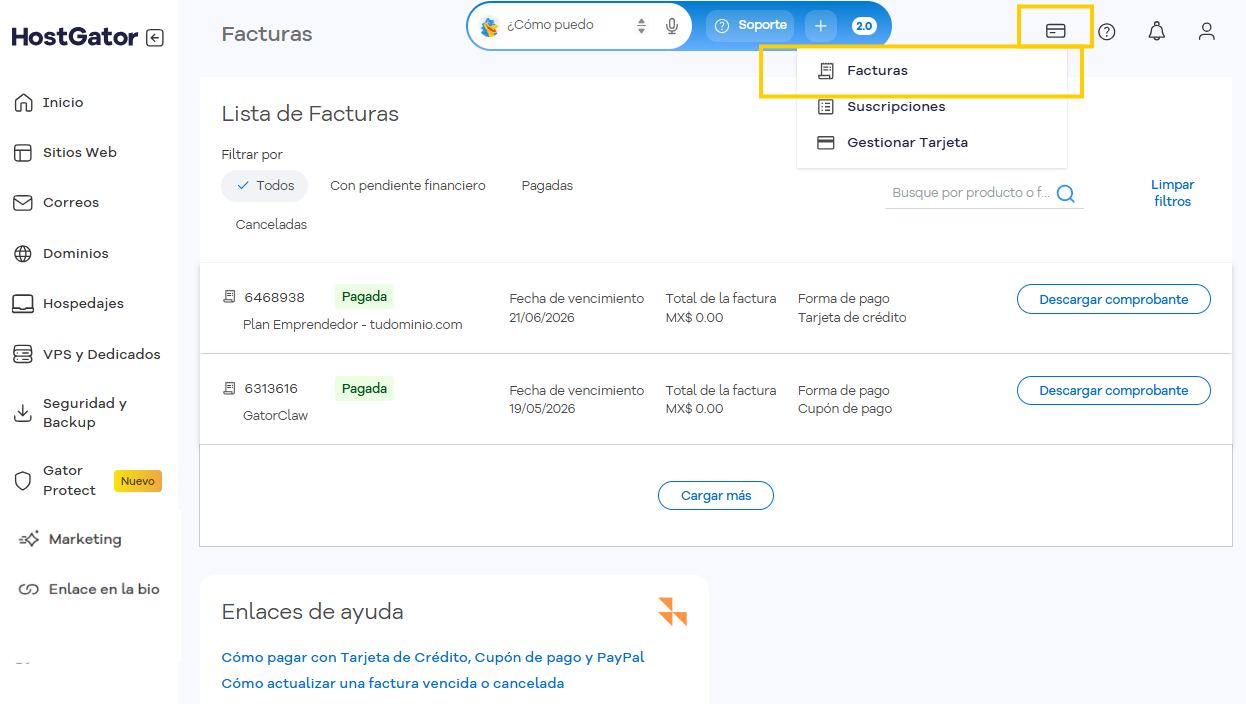Click the search magnifier icon in invoice search
This screenshot has width=1246, height=704.
(1066, 194)
